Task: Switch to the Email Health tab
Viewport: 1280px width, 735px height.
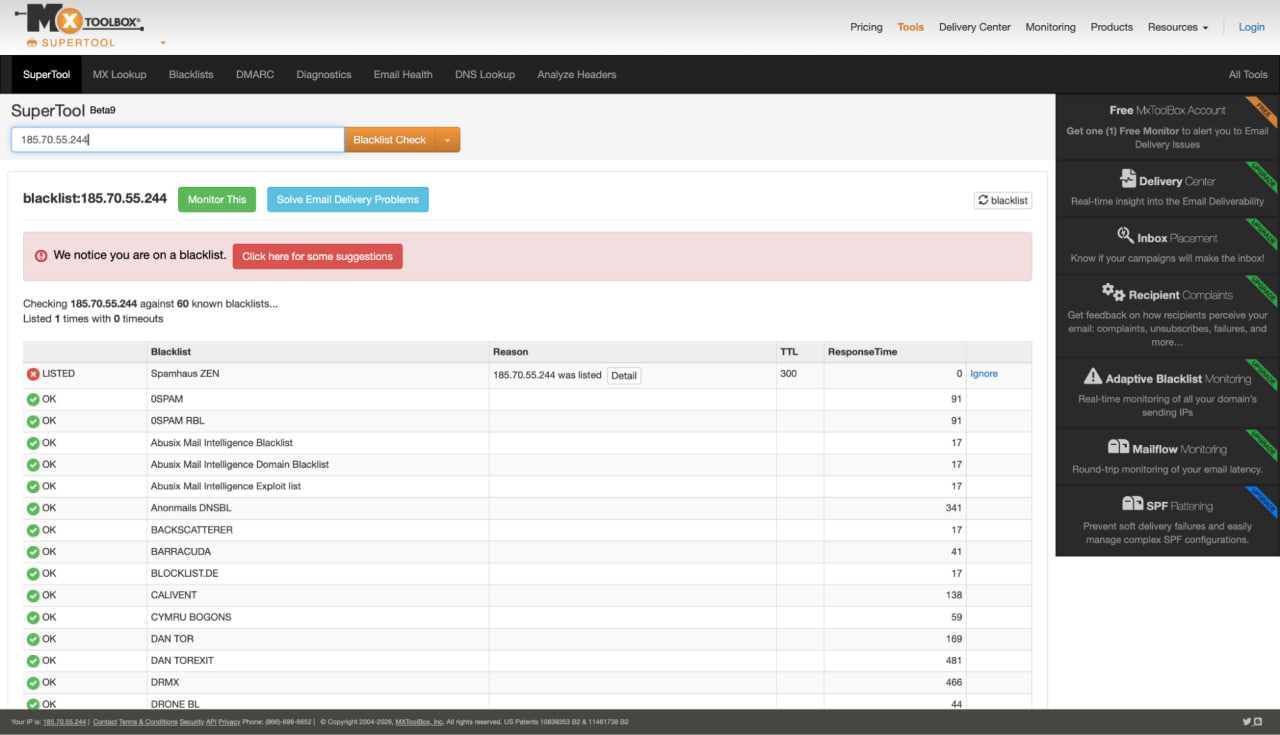Action: click(x=403, y=75)
